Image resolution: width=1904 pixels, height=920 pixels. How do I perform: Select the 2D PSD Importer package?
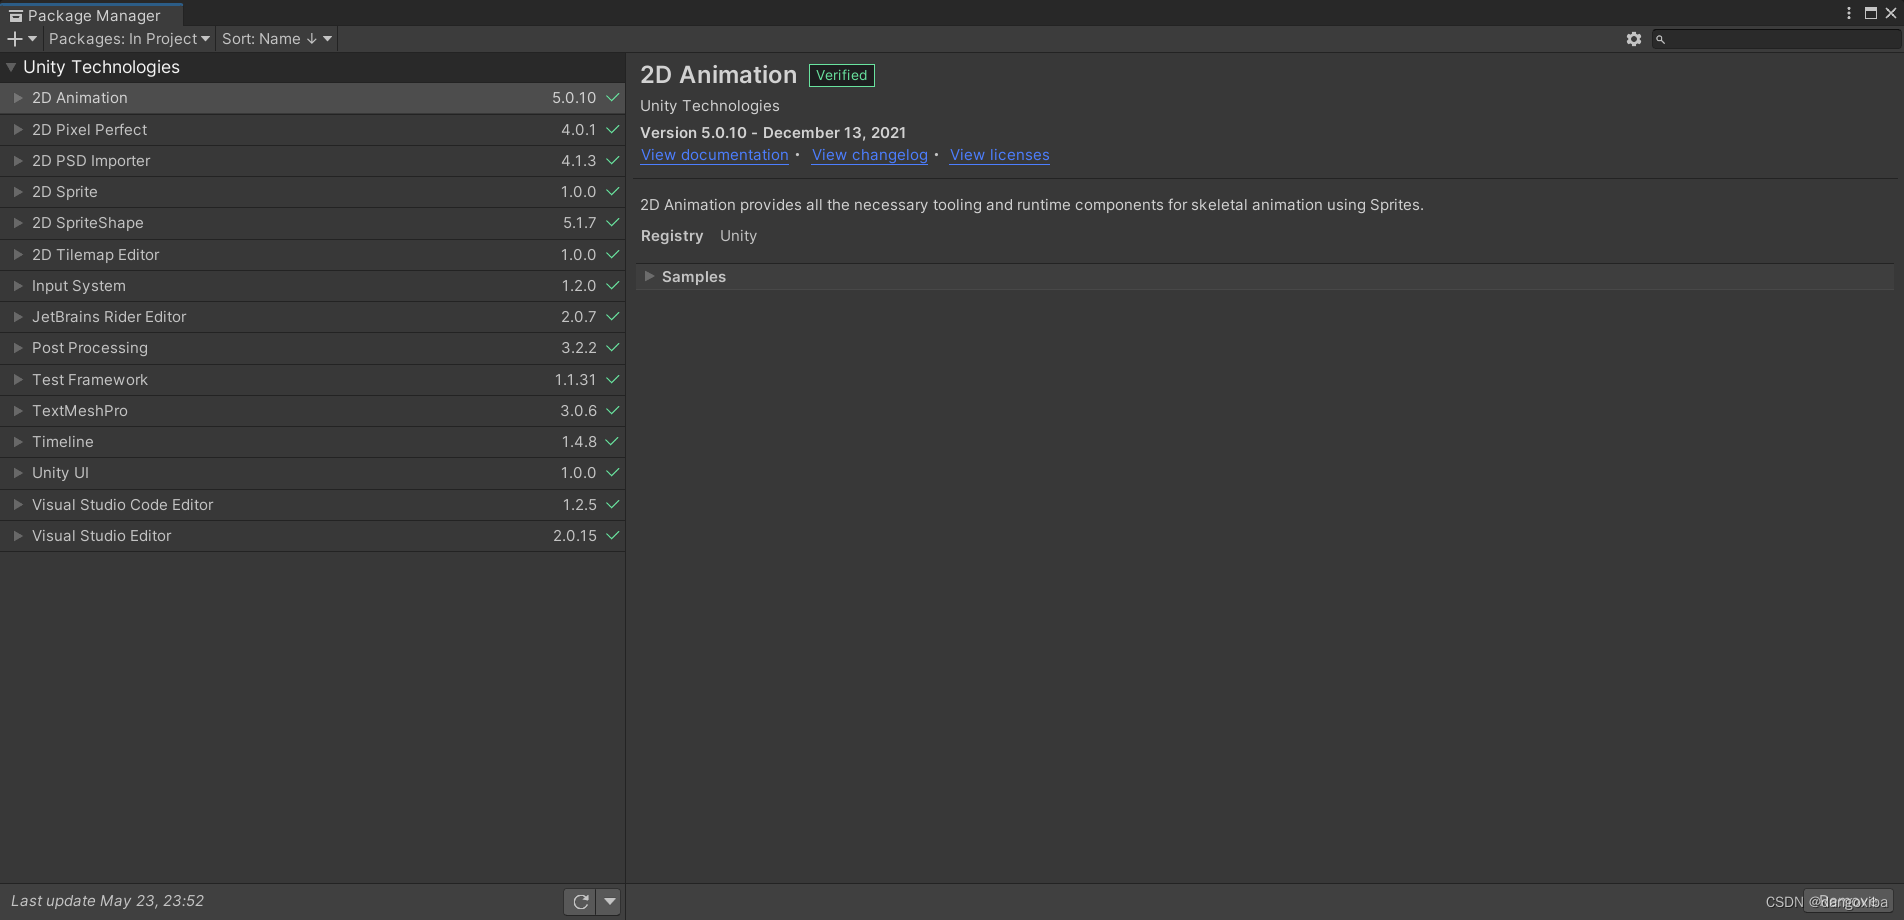[312, 161]
